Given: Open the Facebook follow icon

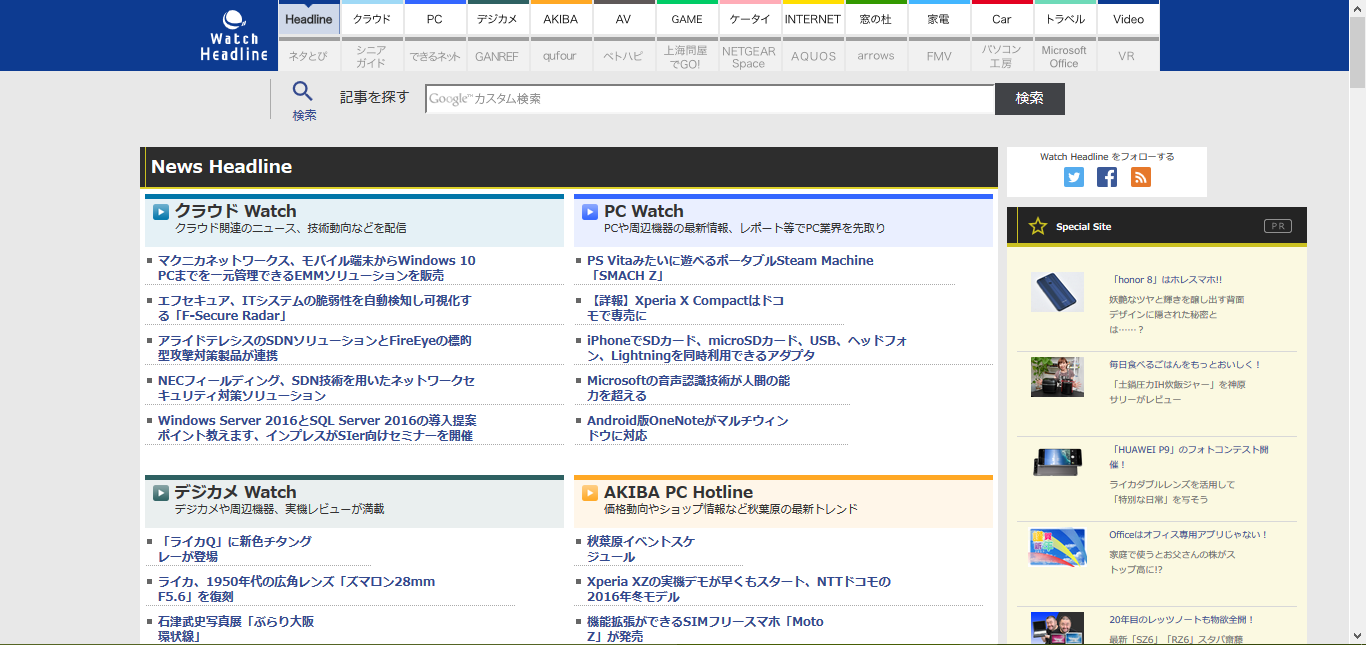Looking at the screenshot, I should pos(1107,177).
